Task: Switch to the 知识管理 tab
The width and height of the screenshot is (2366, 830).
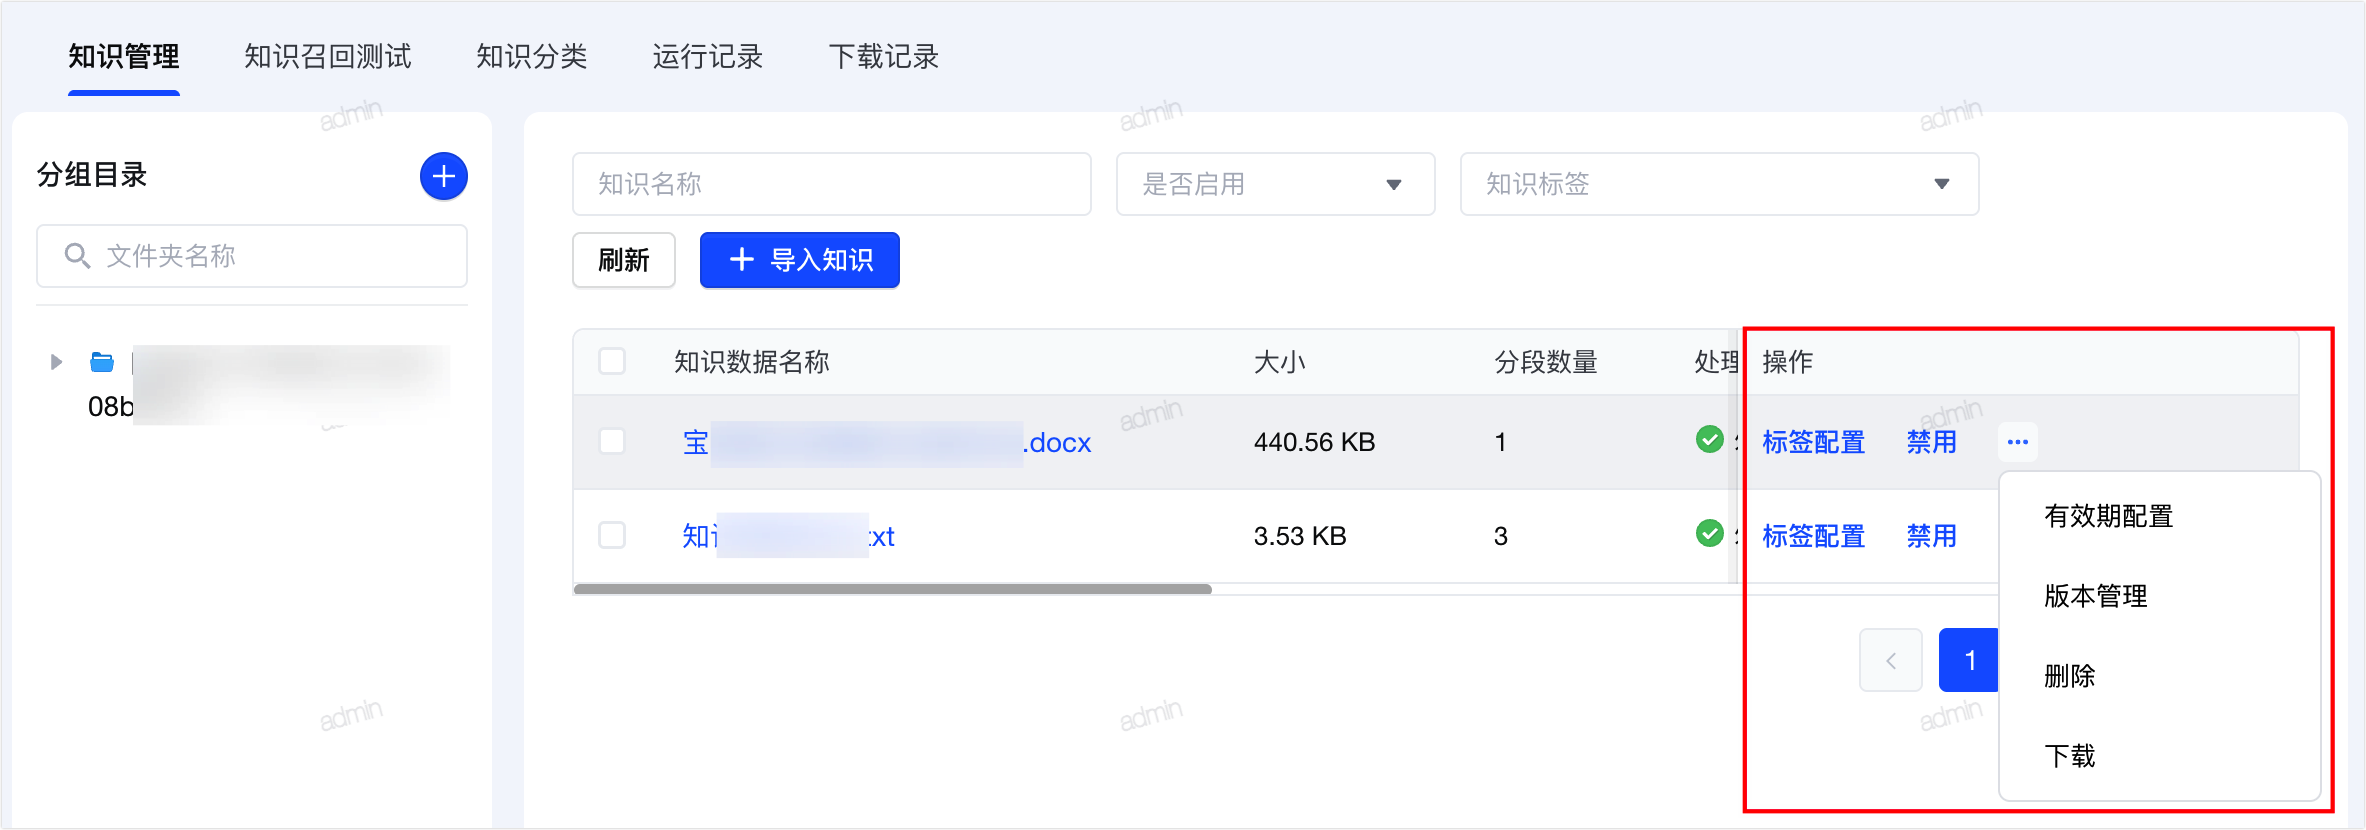Action: pyautogui.click(x=124, y=57)
